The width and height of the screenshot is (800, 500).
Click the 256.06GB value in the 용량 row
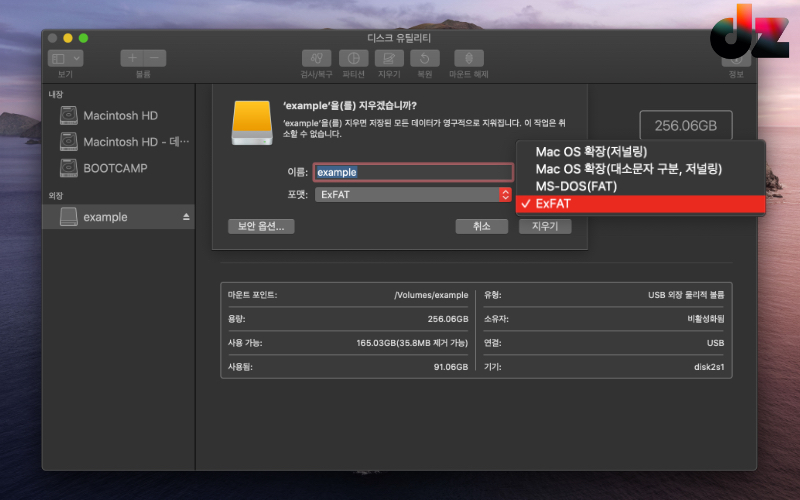448,319
